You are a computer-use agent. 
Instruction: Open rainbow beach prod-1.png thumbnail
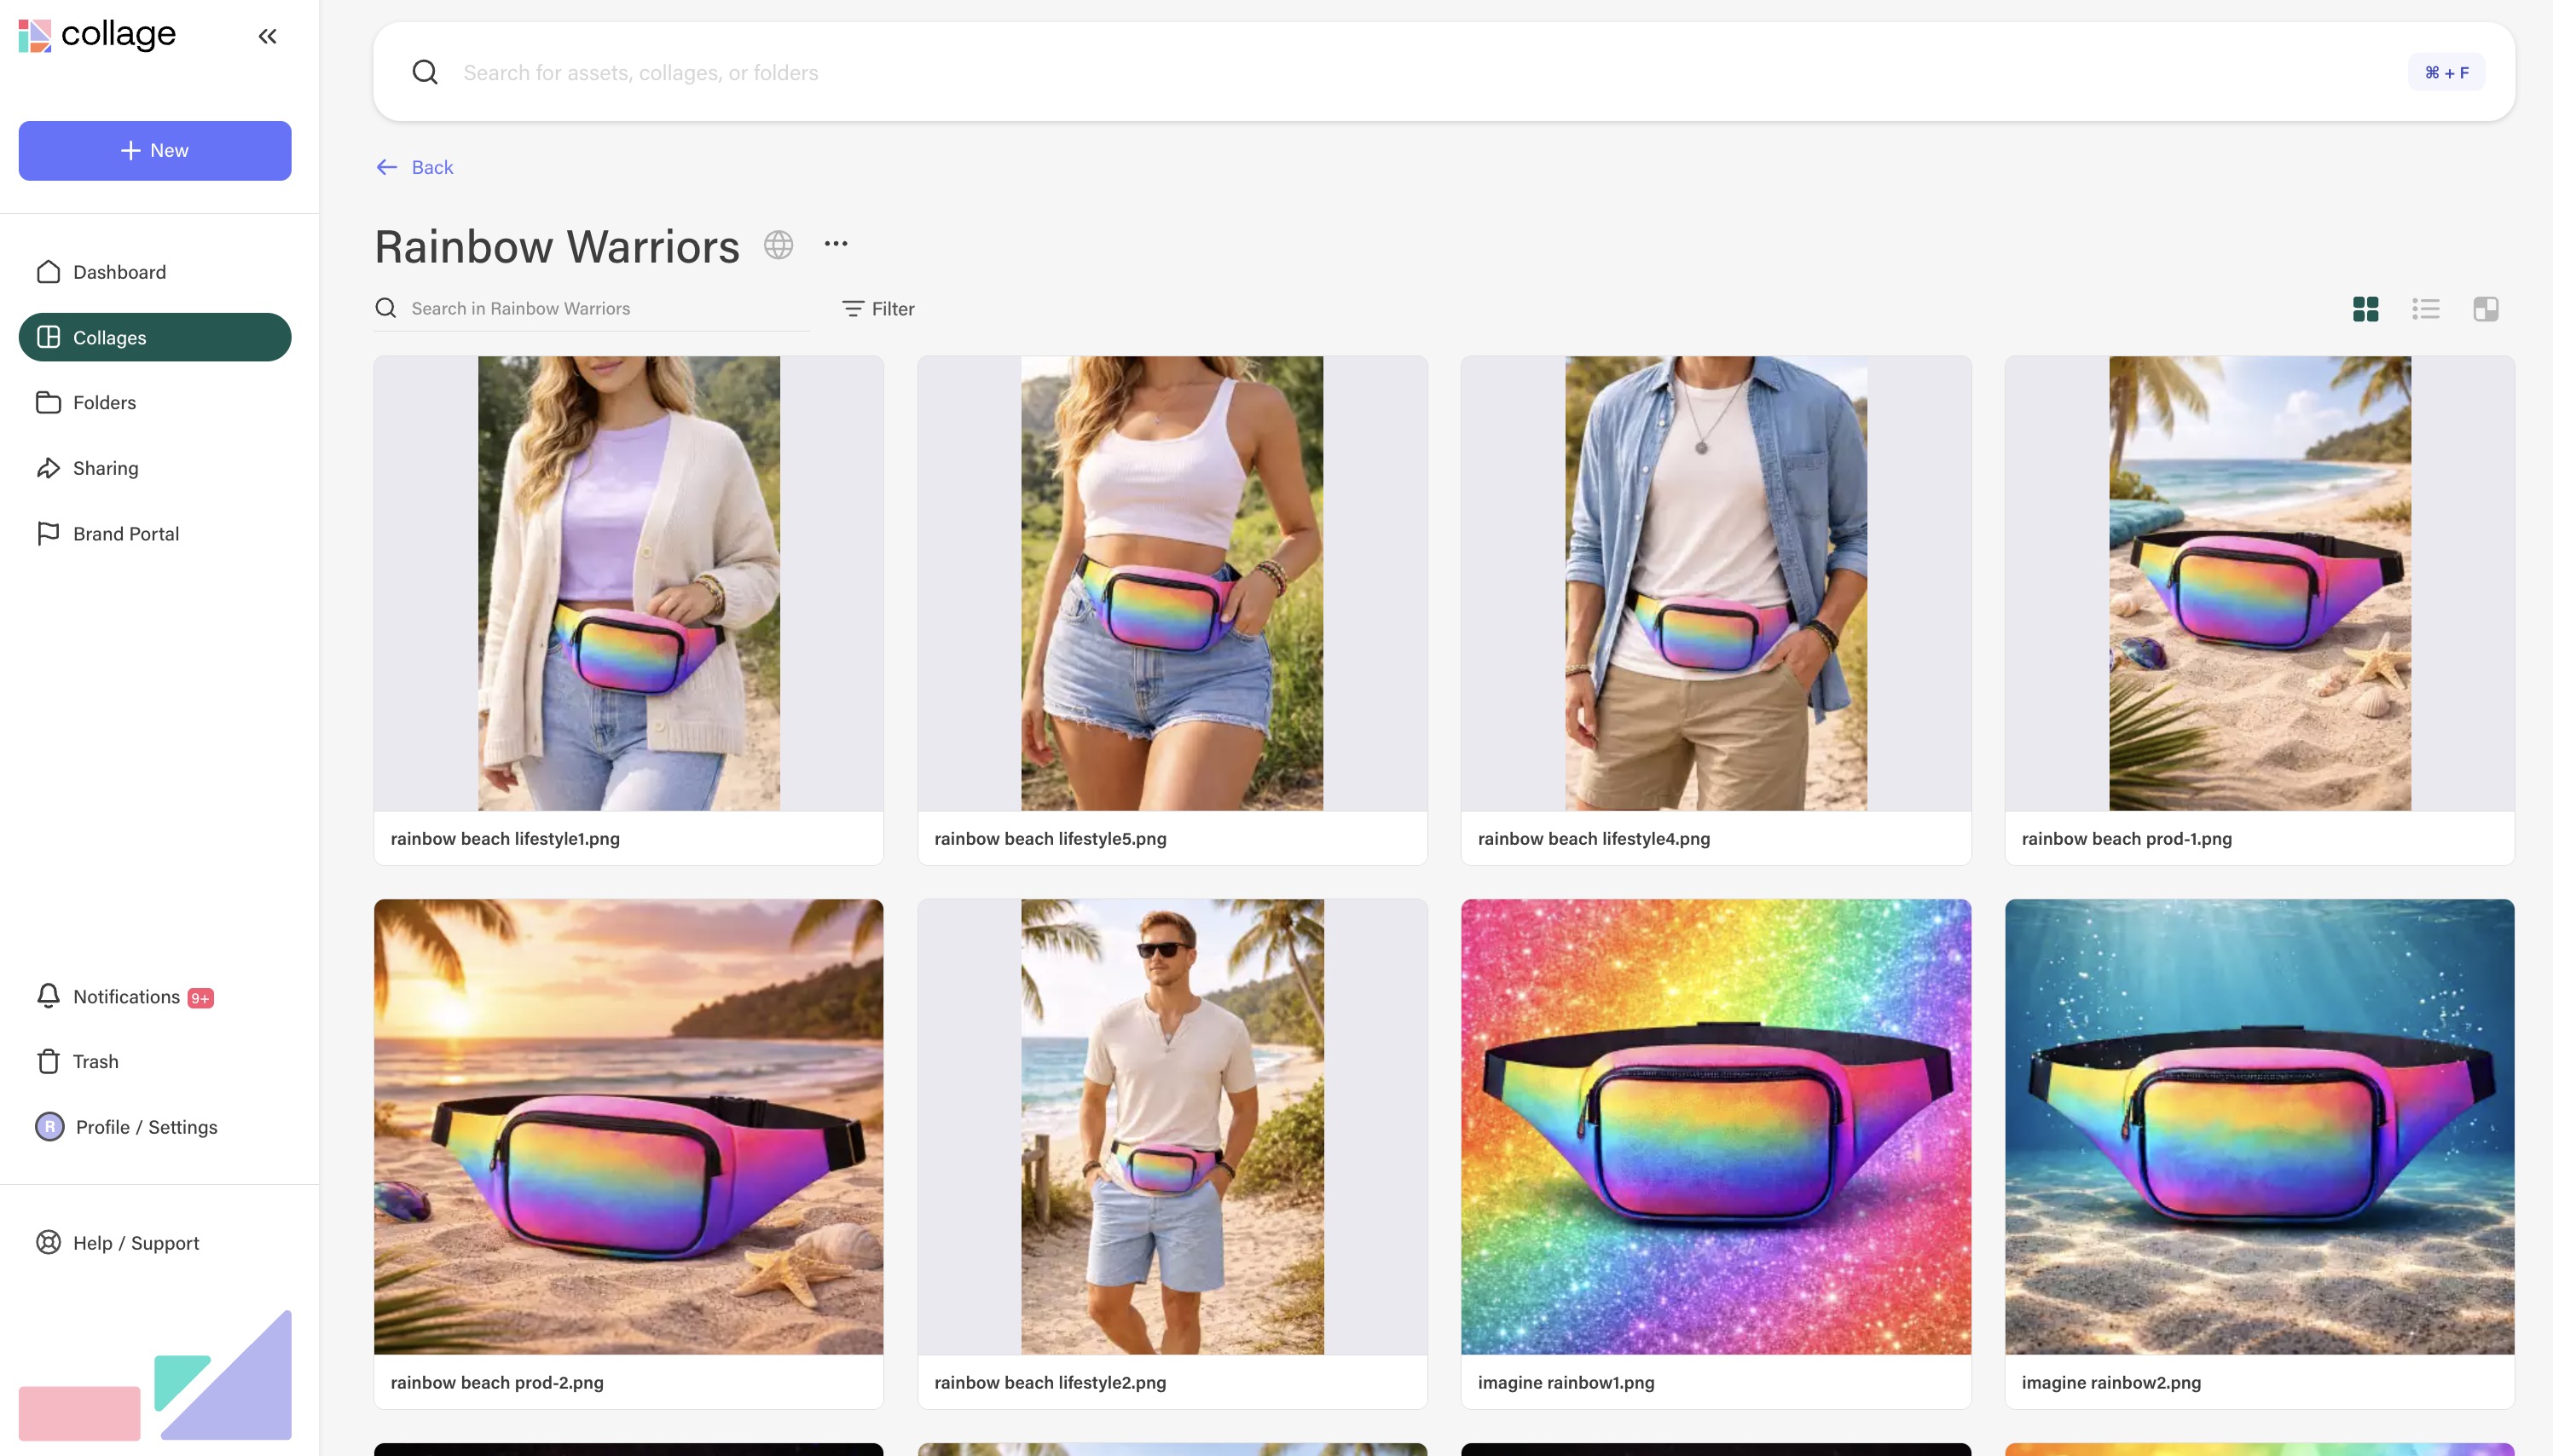[x=2260, y=583]
